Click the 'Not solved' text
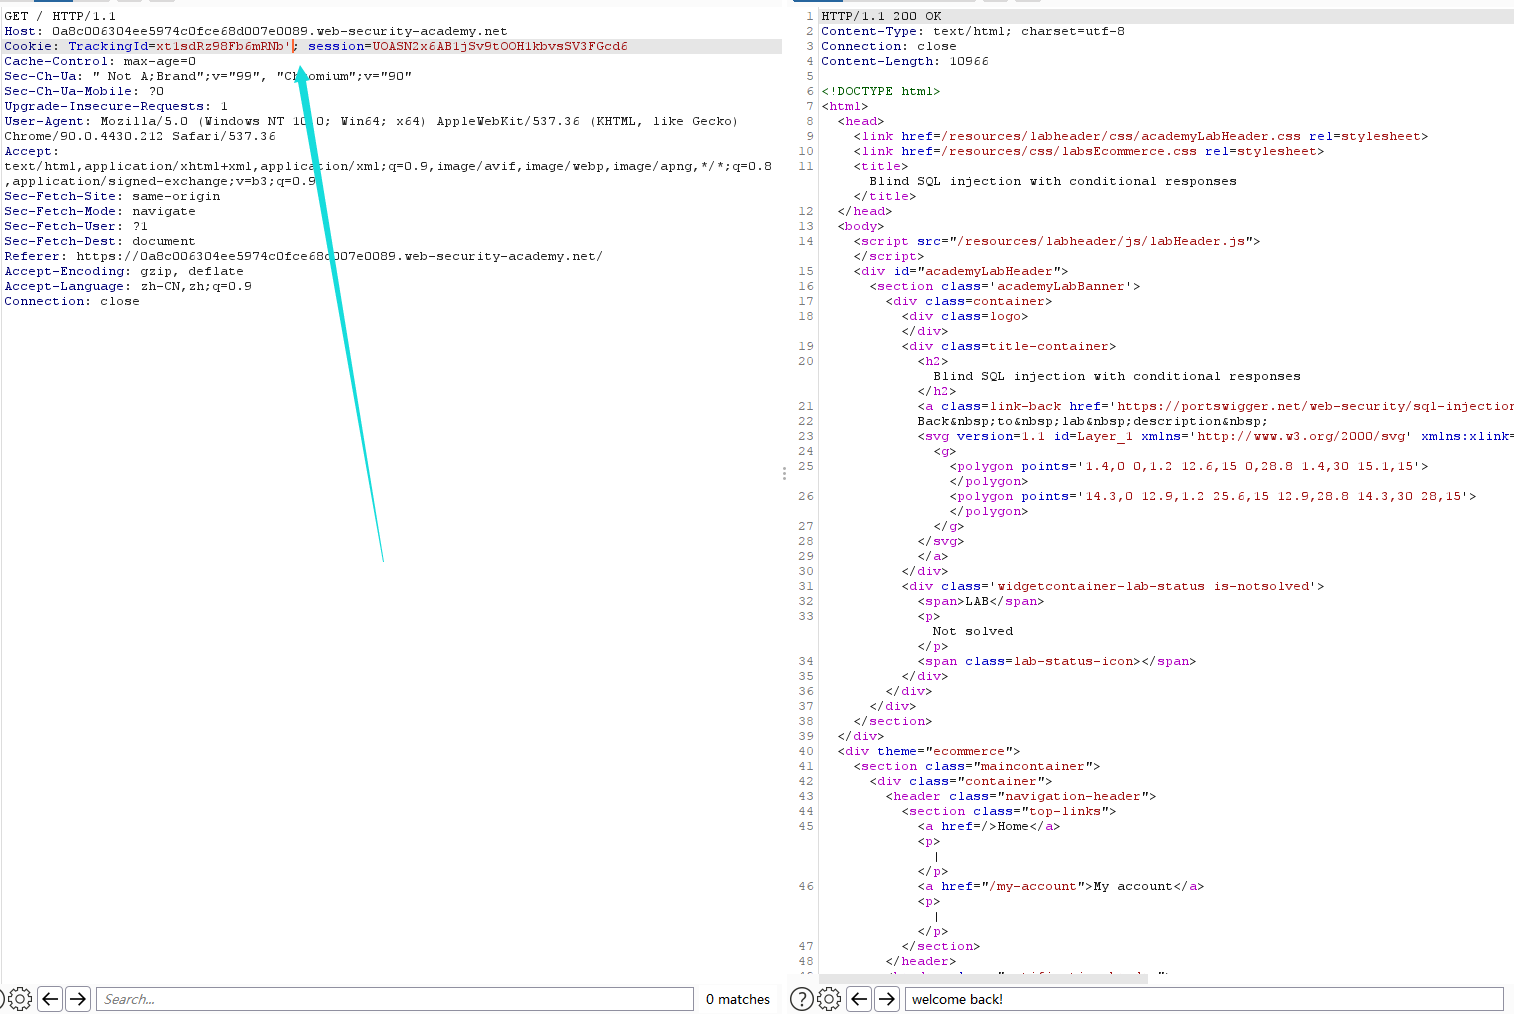The image size is (1514, 1014). pyautogui.click(x=973, y=631)
